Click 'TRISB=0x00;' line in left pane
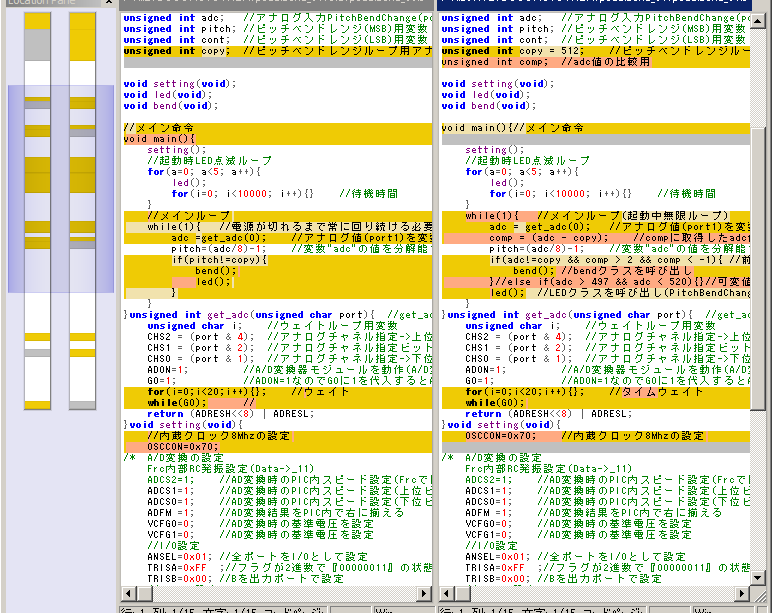 pos(278,579)
